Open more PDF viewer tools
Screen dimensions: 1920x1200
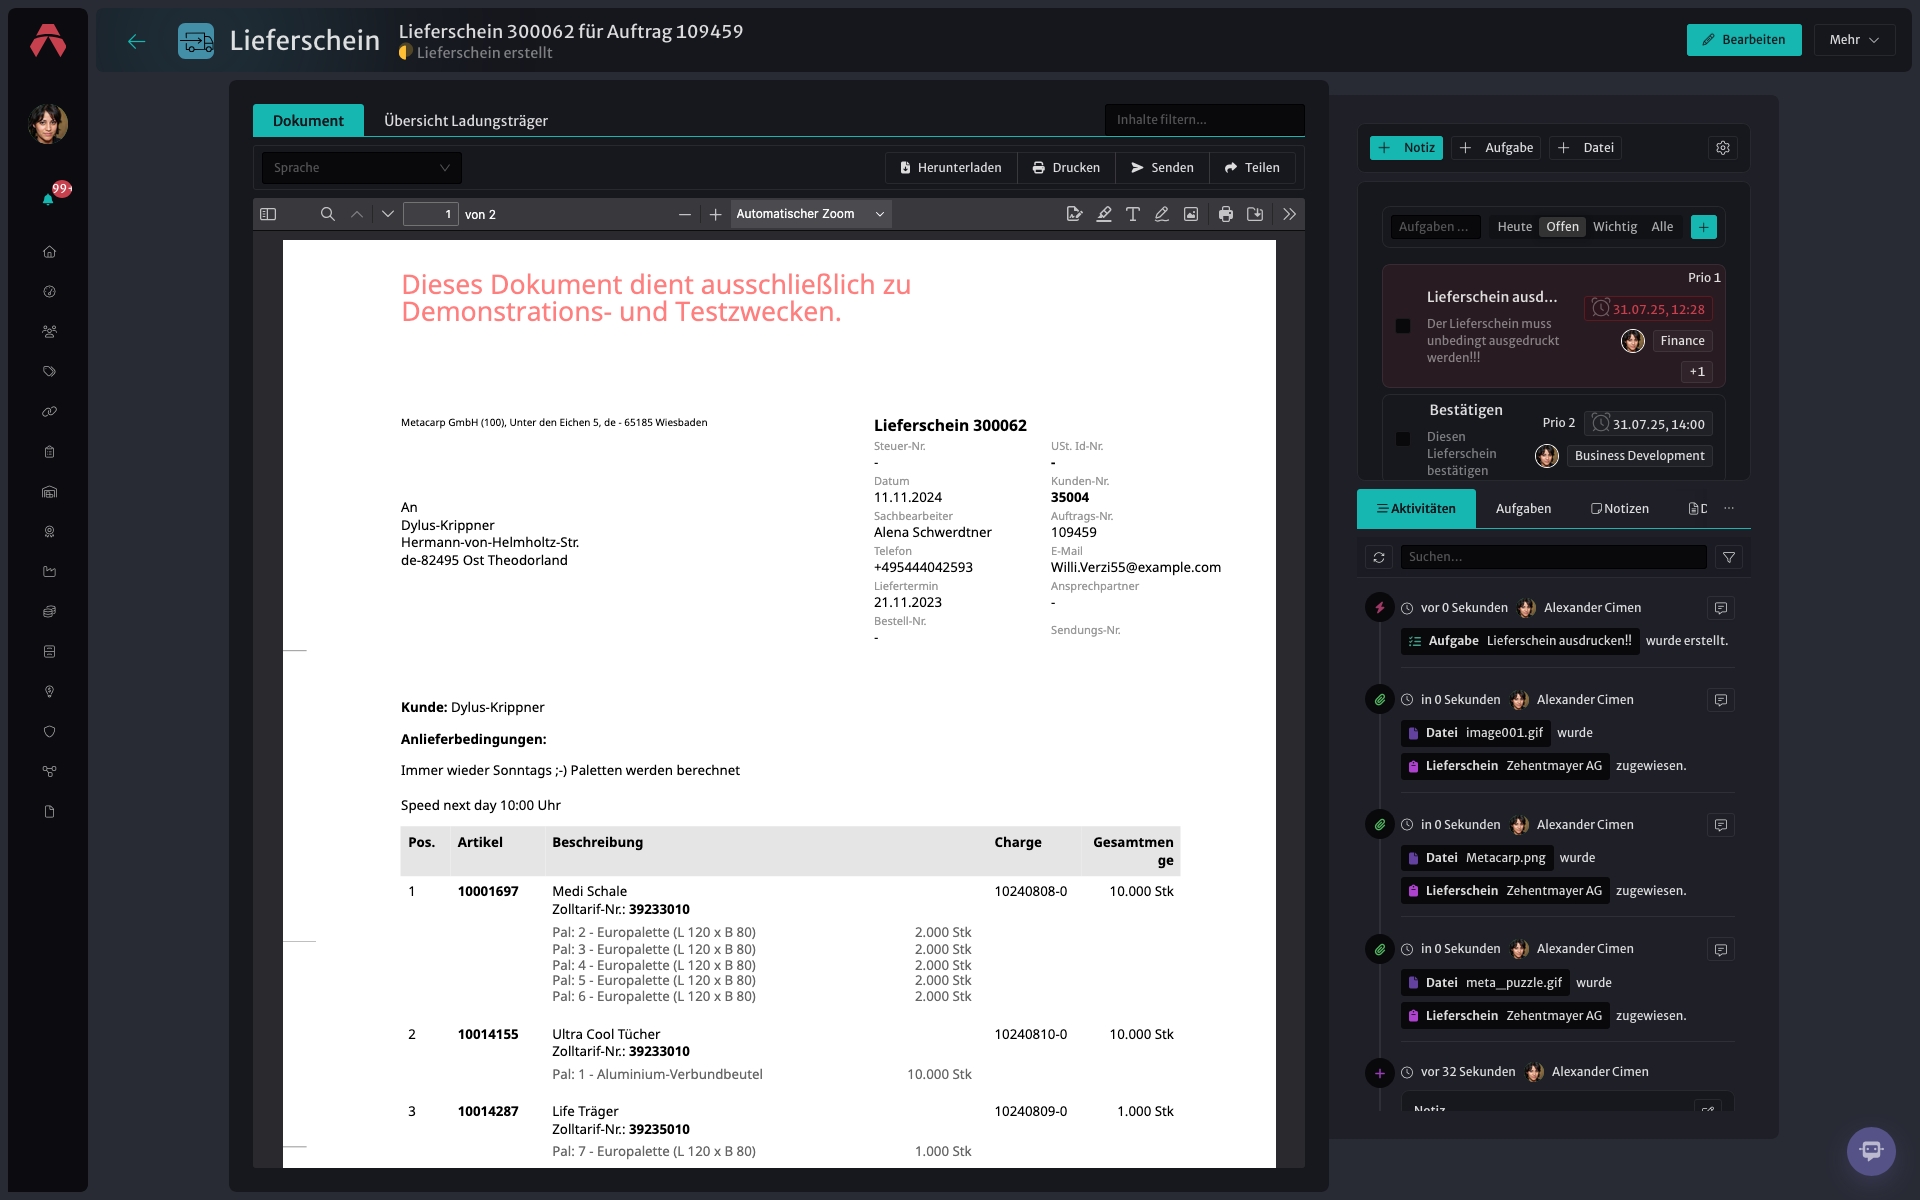(x=1290, y=214)
